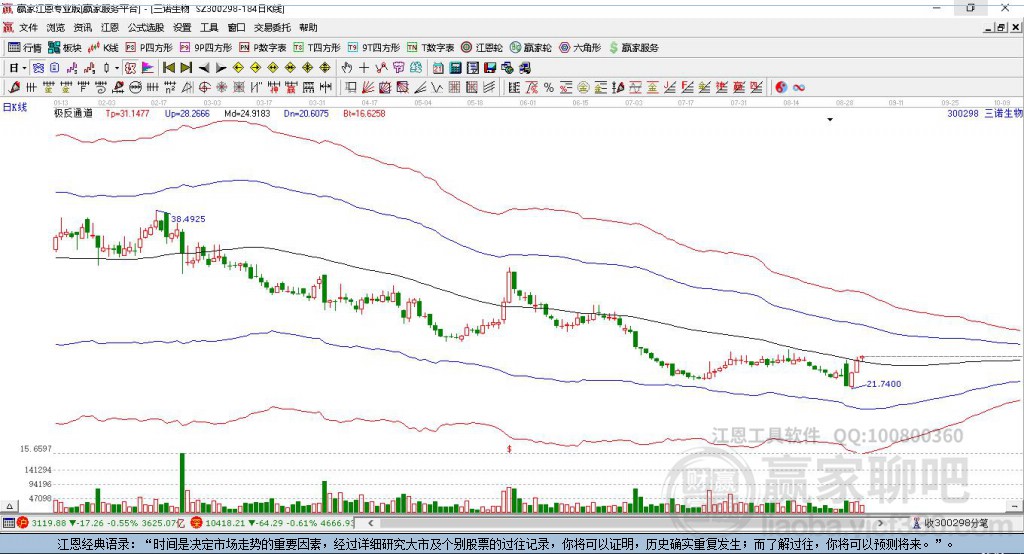
Task: Select the red fan lines tool
Action: pos(368,87)
